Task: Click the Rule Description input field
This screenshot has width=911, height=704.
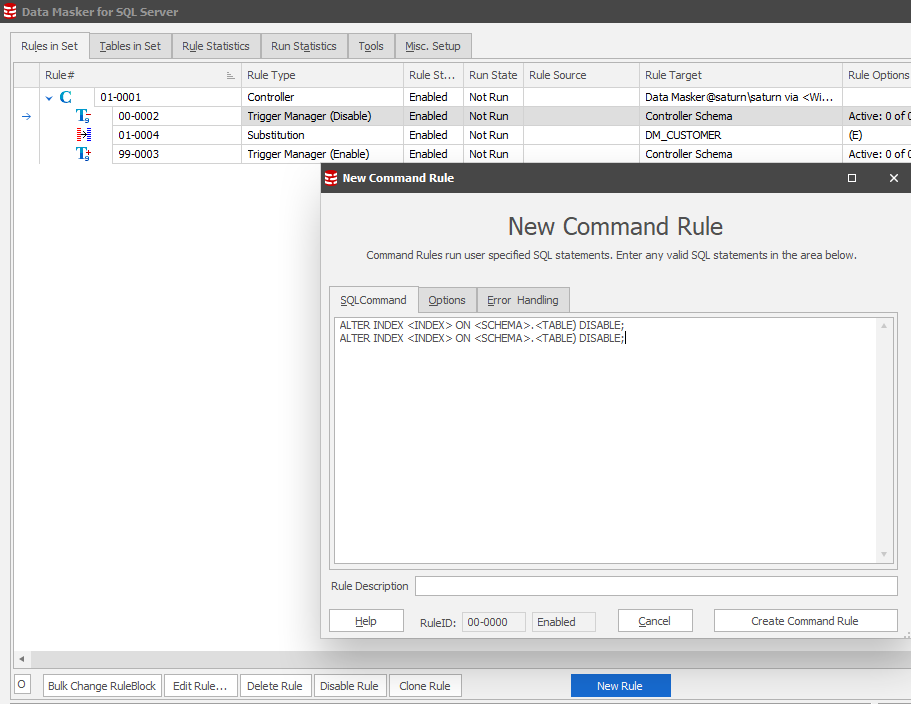Action: (x=655, y=586)
